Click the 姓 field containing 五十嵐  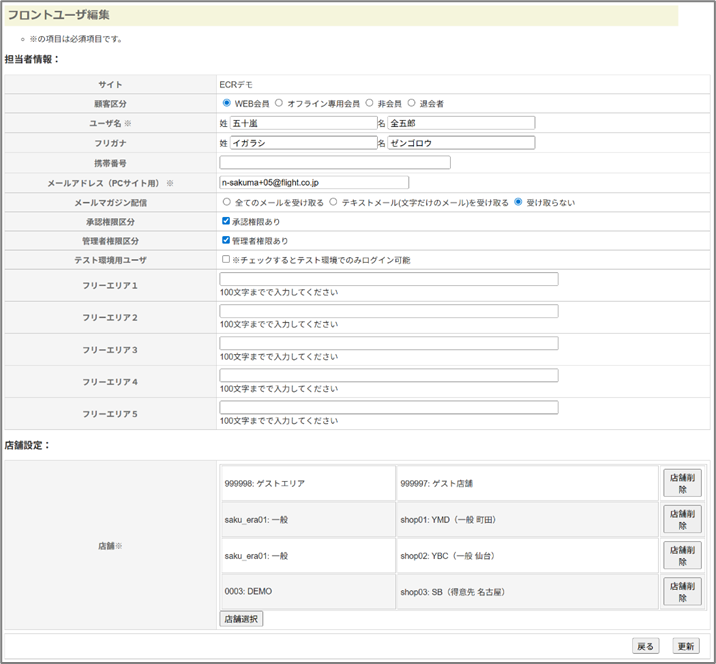click(303, 123)
